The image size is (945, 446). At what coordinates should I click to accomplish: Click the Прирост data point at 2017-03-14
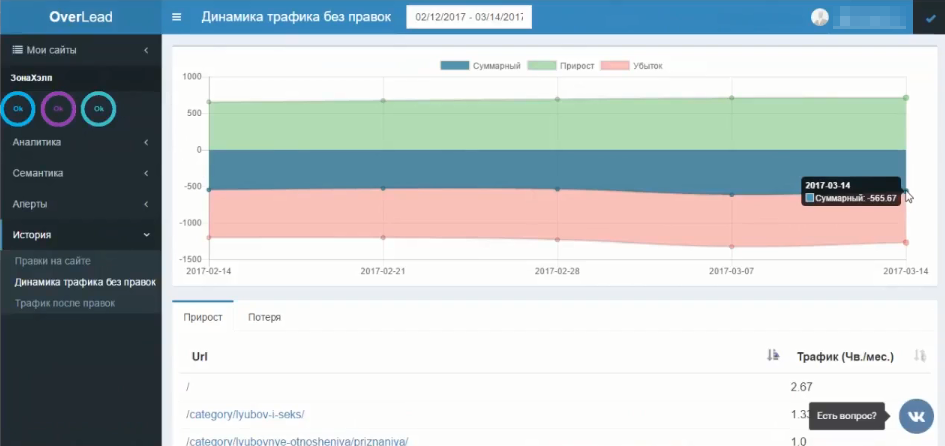click(906, 98)
